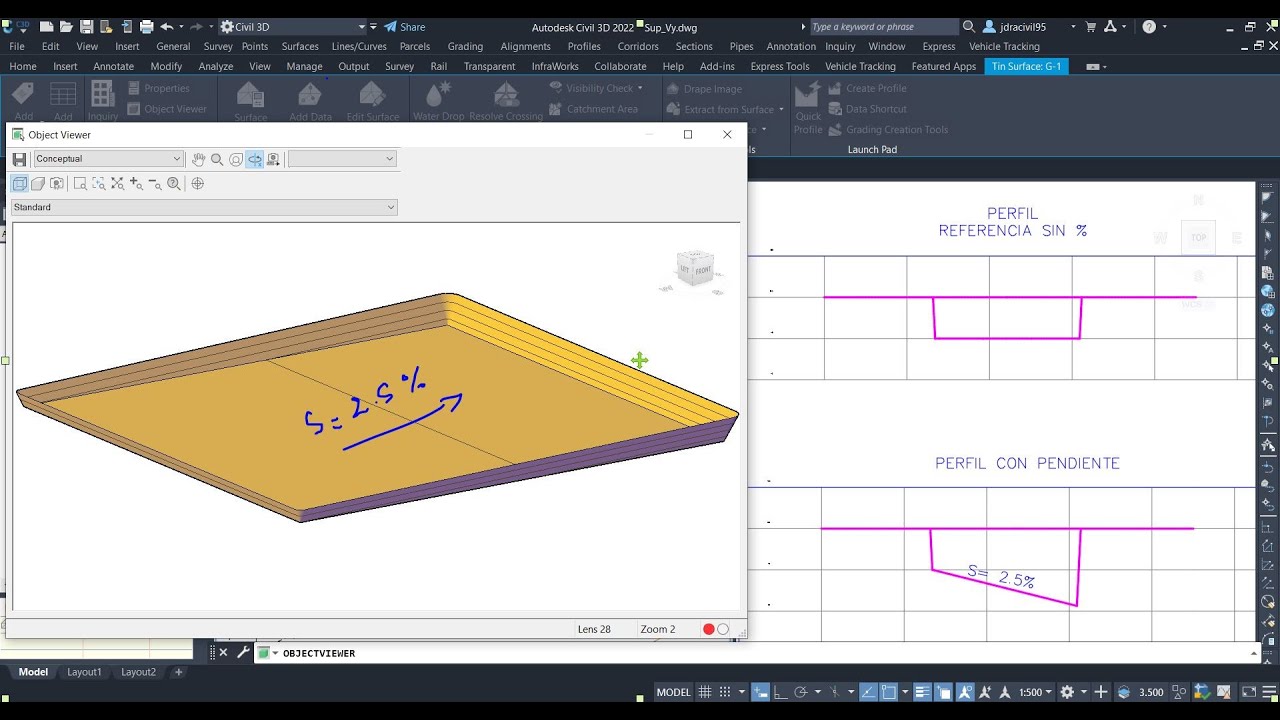Click the crosshair target icon in Object Viewer
Screen dimensions: 1280x720
pos(197,184)
